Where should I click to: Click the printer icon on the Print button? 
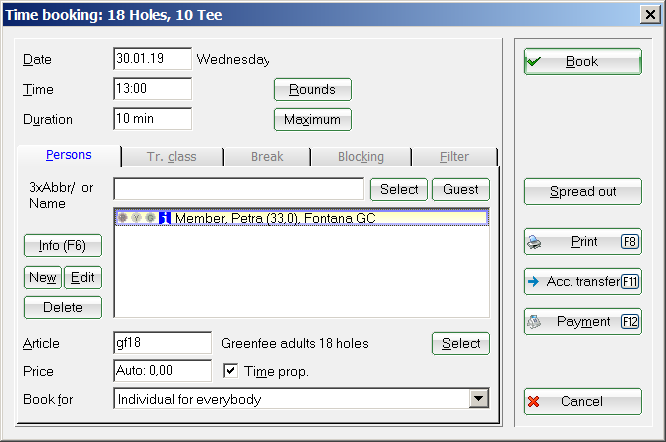tap(534, 242)
